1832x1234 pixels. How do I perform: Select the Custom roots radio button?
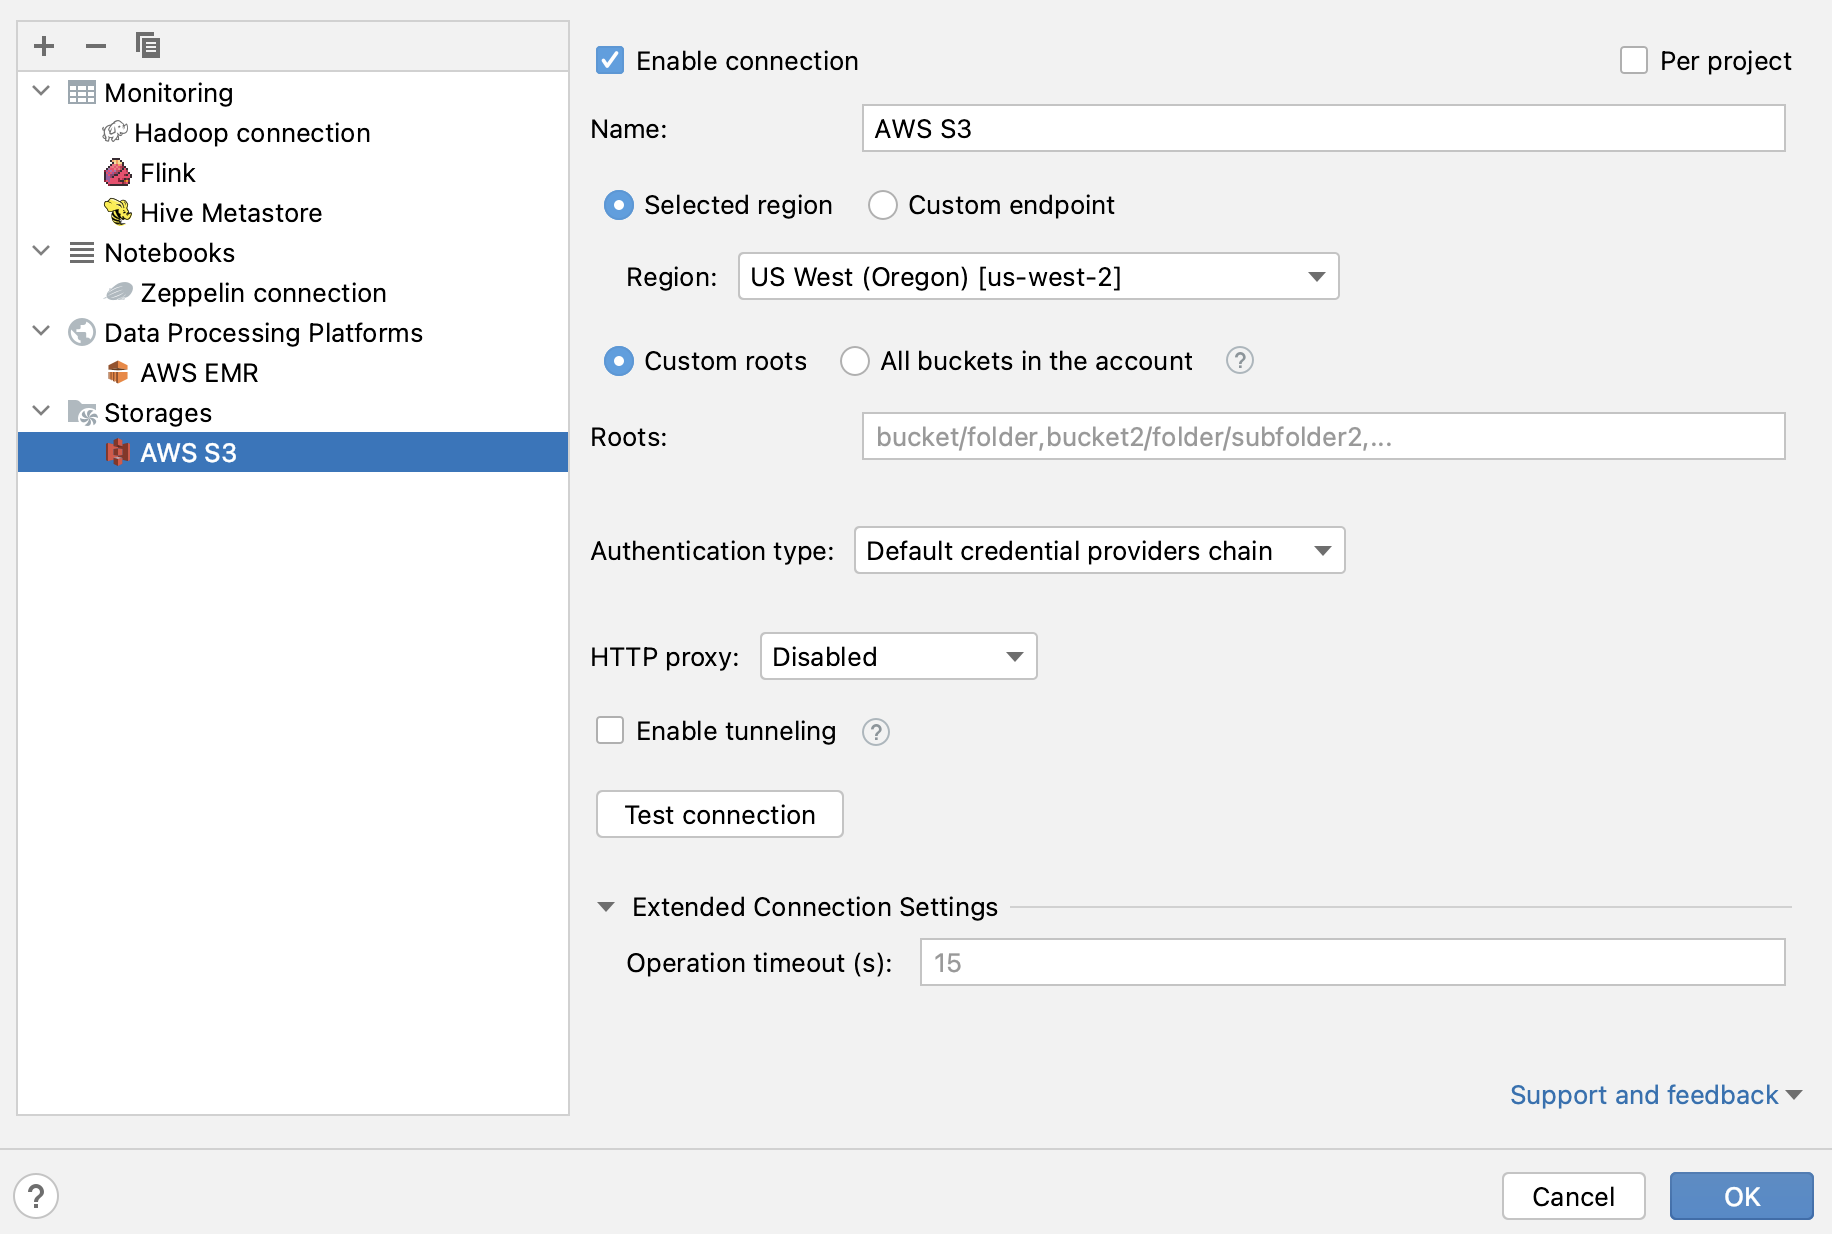pos(619,361)
